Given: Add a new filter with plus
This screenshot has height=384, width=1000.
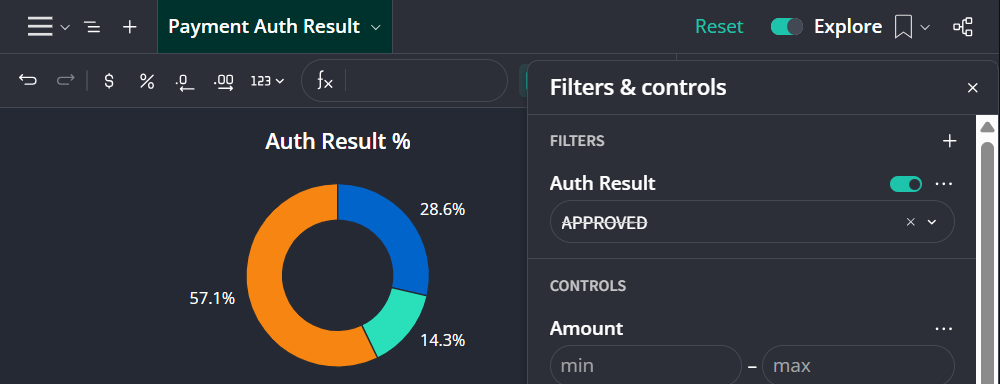Looking at the screenshot, I should (x=950, y=141).
